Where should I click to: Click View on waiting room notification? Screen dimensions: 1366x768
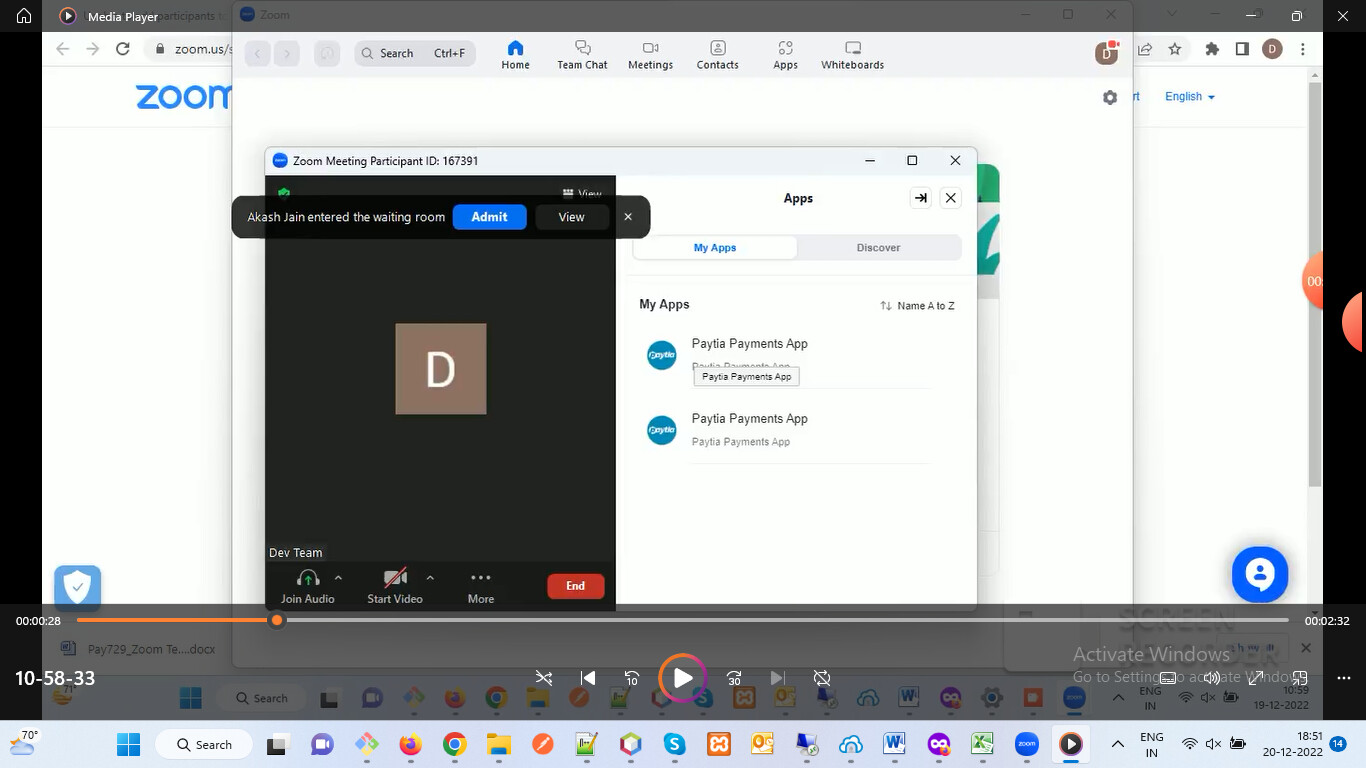pyautogui.click(x=572, y=217)
